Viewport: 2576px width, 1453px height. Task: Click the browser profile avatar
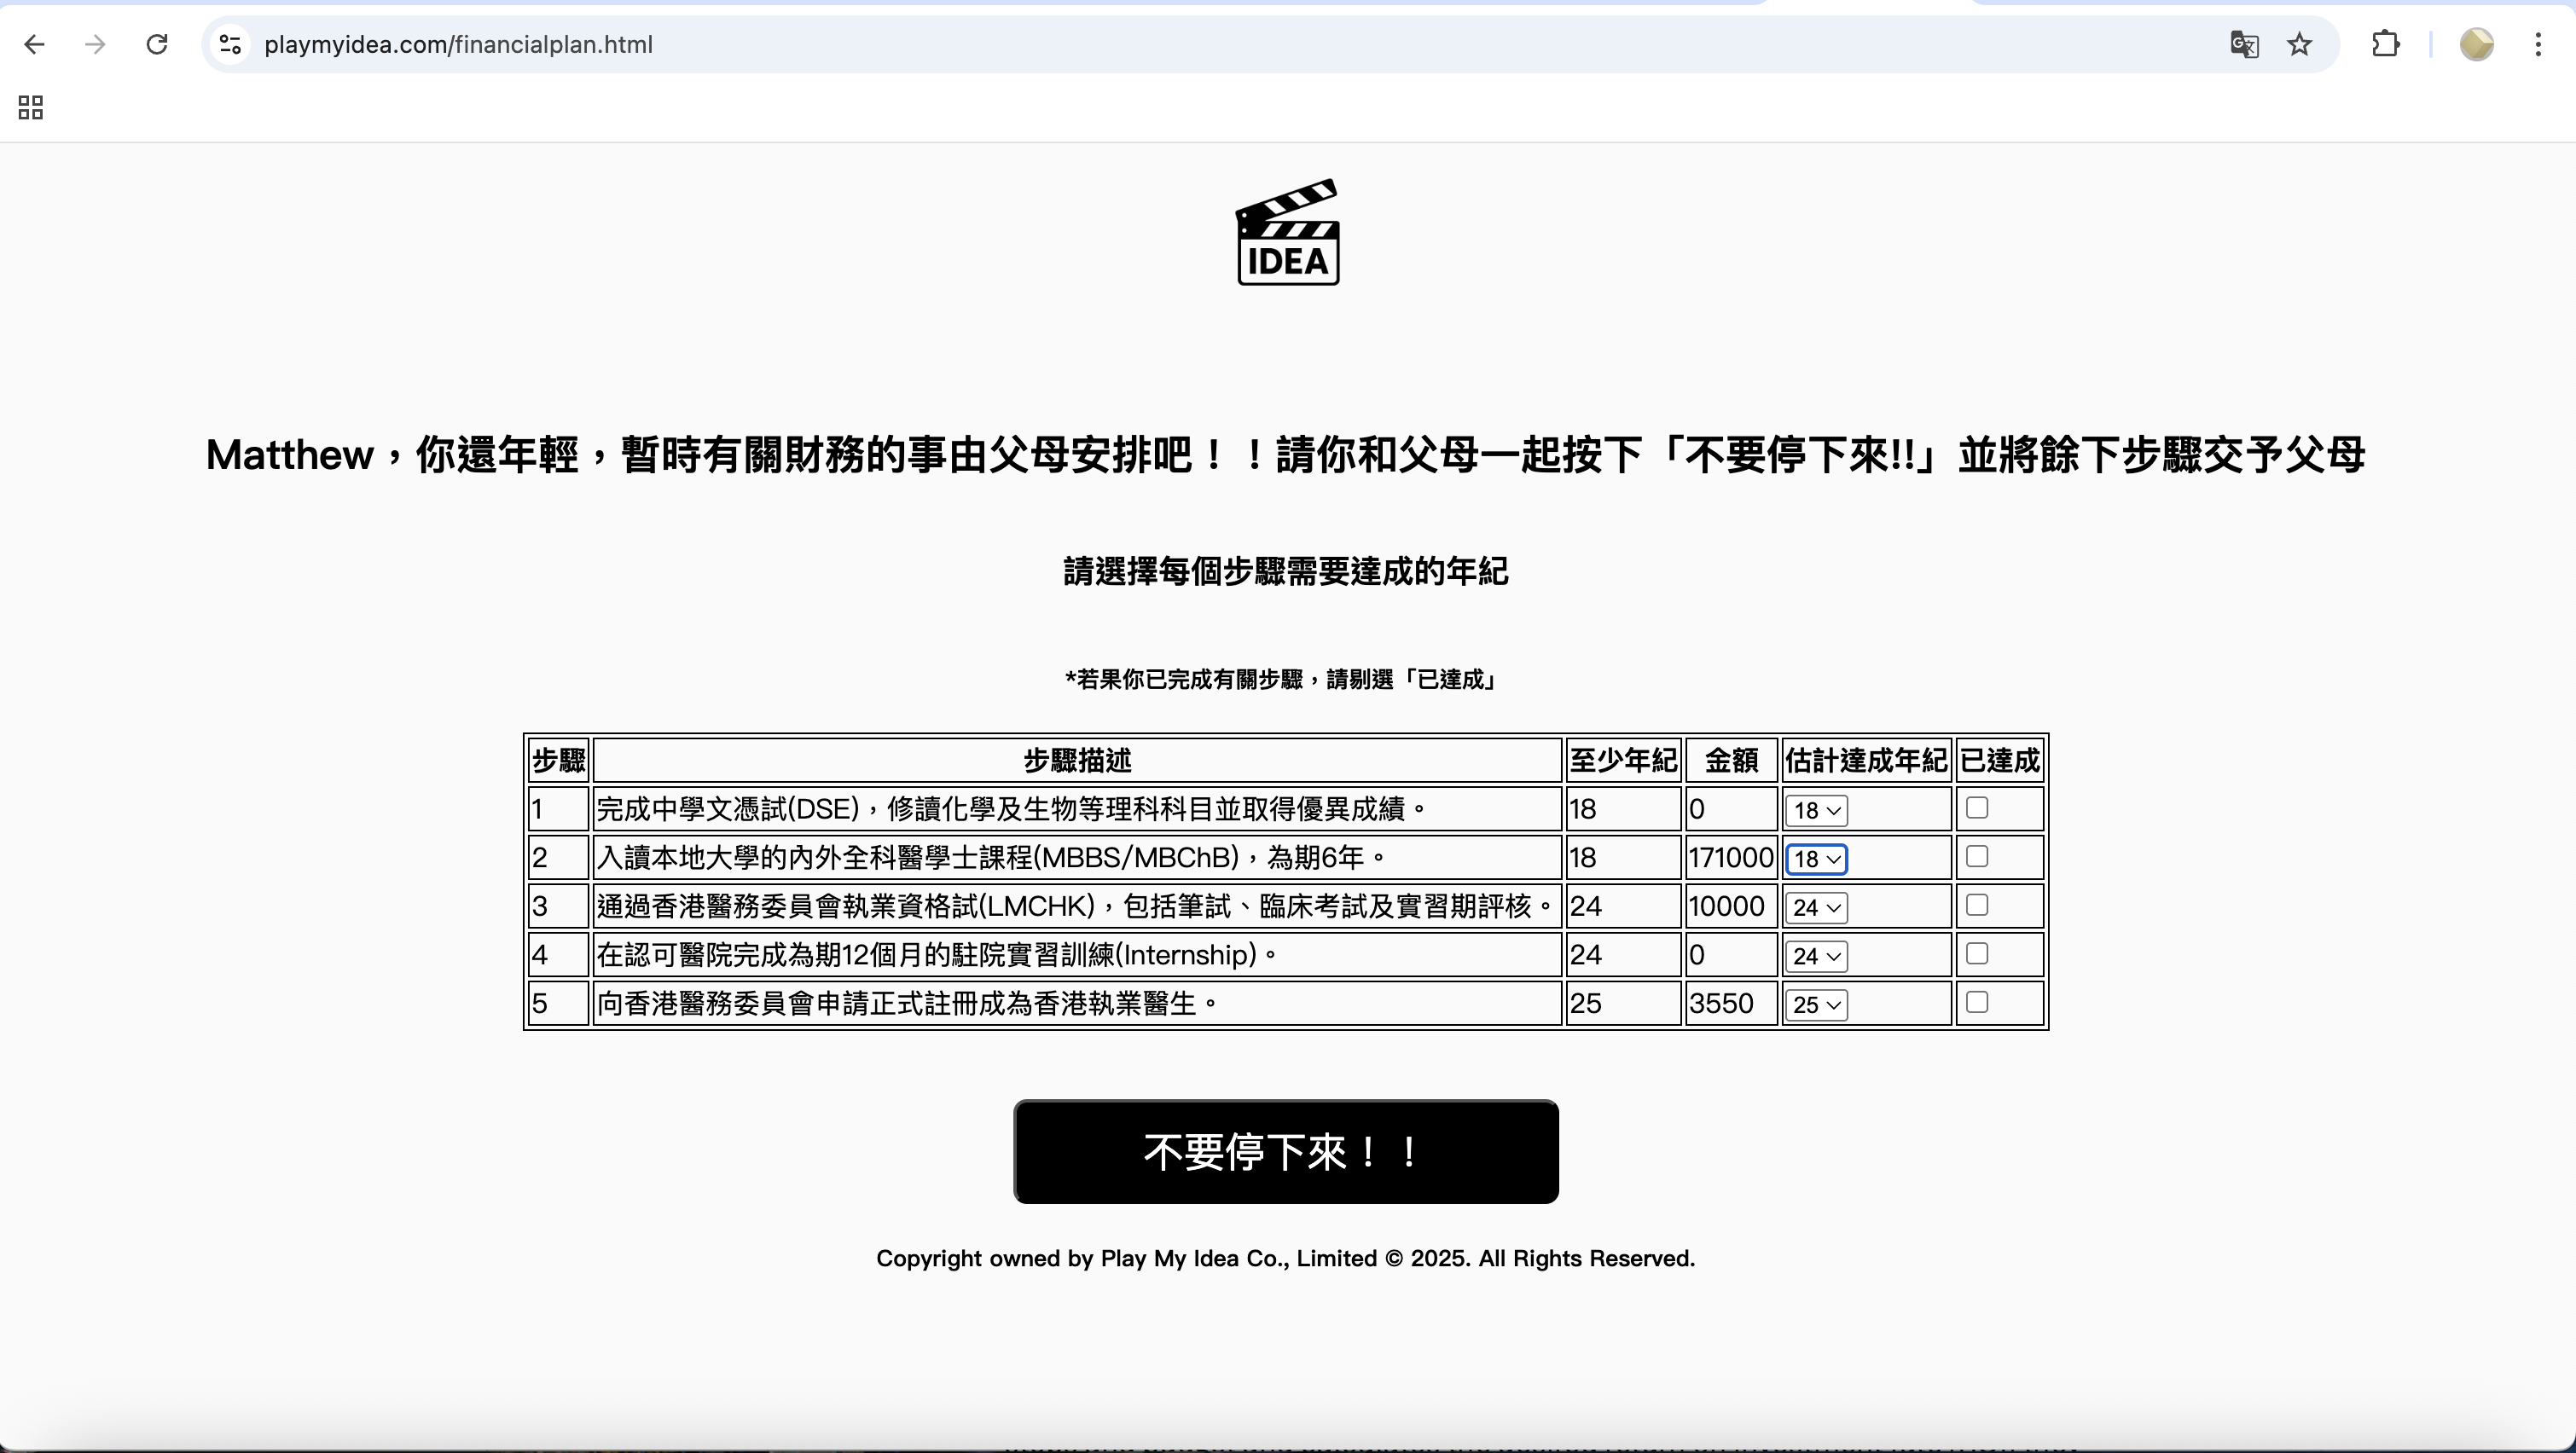(2476, 44)
